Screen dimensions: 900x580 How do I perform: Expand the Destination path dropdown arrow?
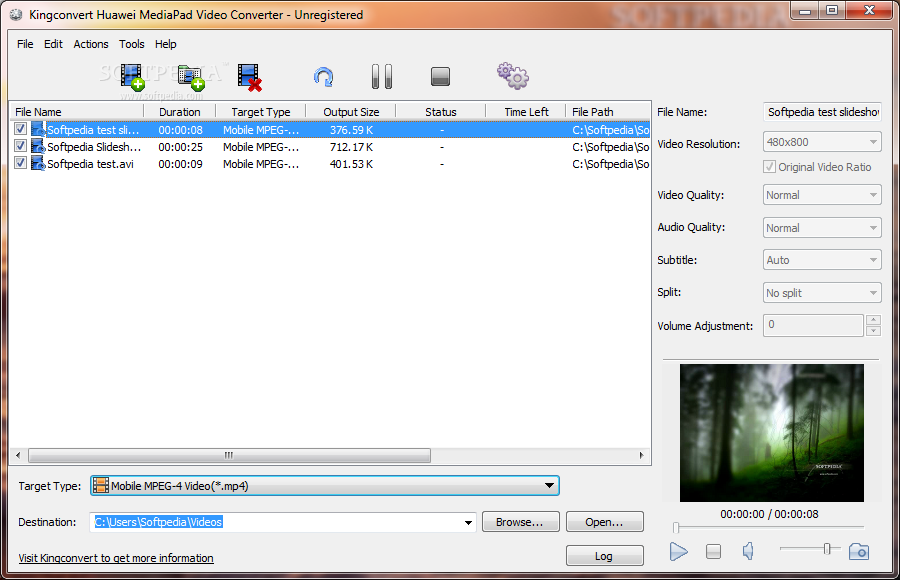tap(468, 523)
